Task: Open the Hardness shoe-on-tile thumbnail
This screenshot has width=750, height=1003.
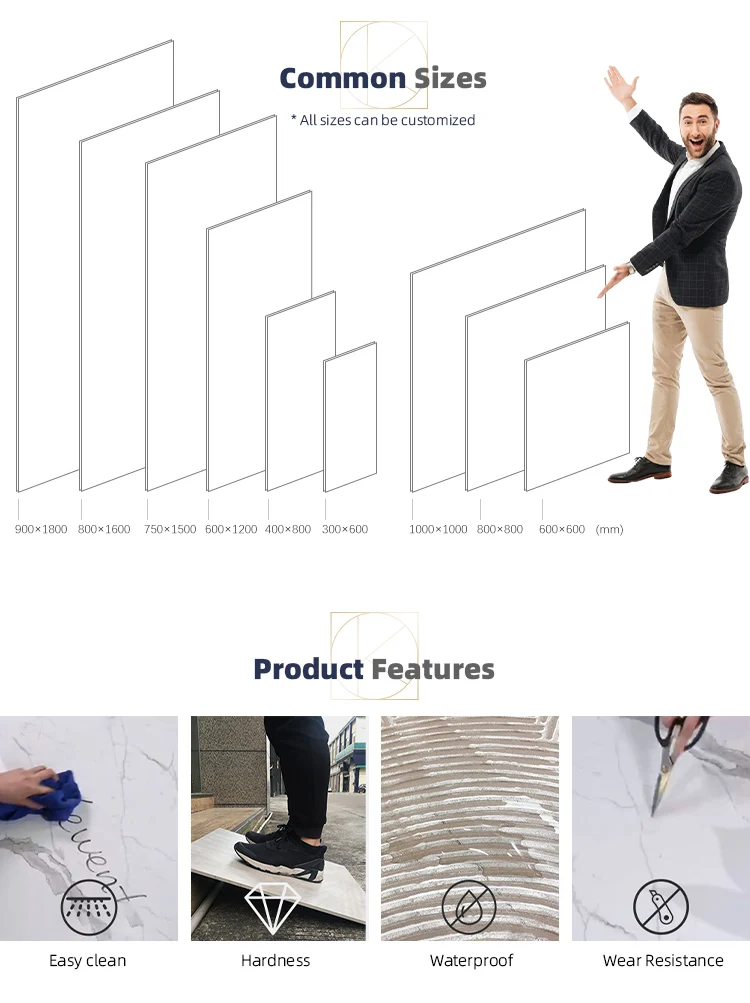Action: pyautogui.click(x=278, y=828)
